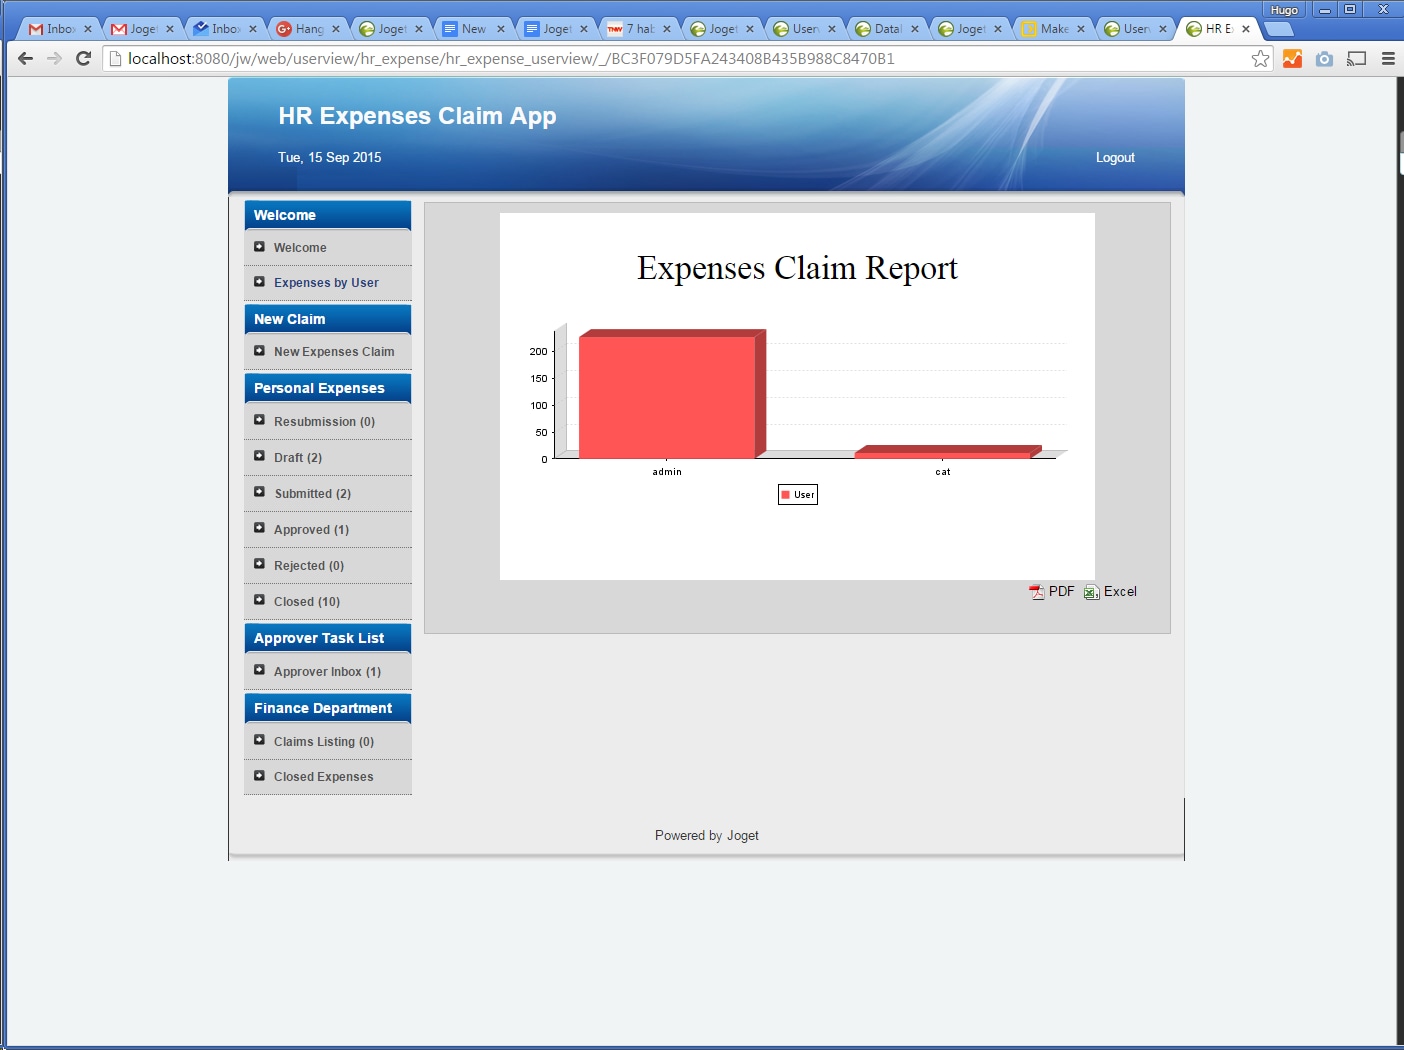Click the camera extension icon
The width and height of the screenshot is (1404, 1050).
pyautogui.click(x=1324, y=59)
